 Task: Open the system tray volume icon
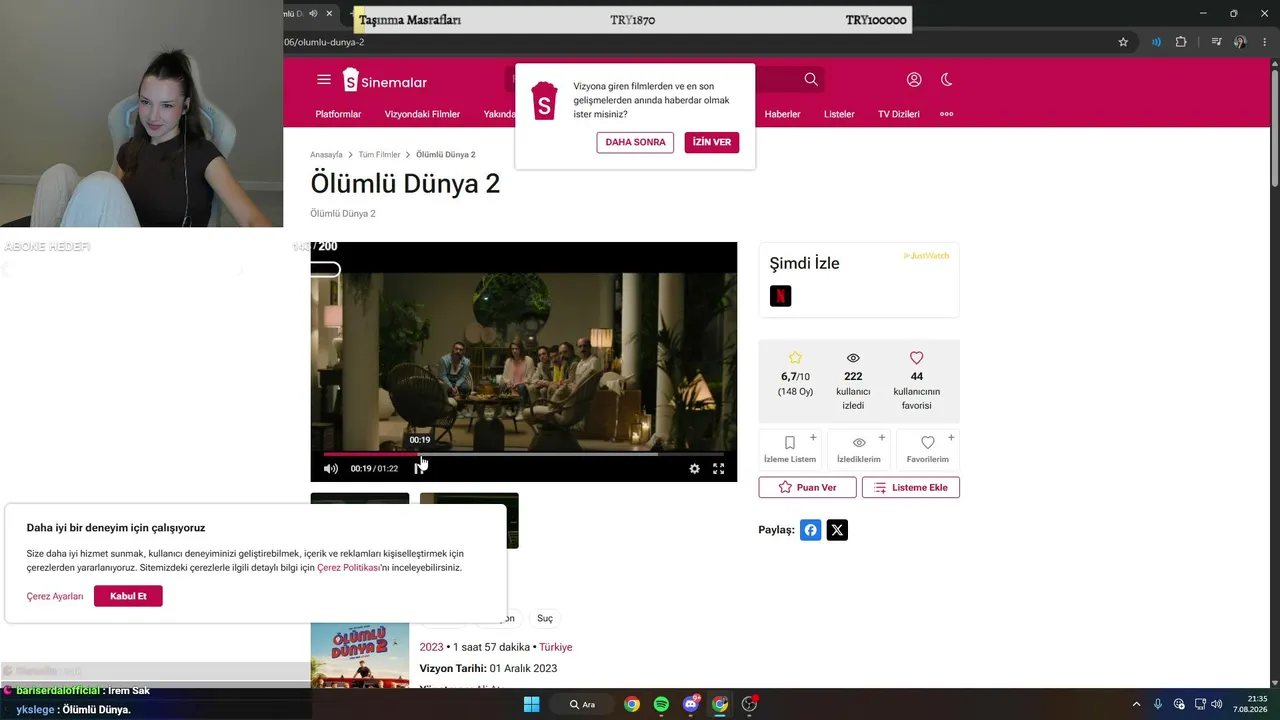coord(1216,704)
